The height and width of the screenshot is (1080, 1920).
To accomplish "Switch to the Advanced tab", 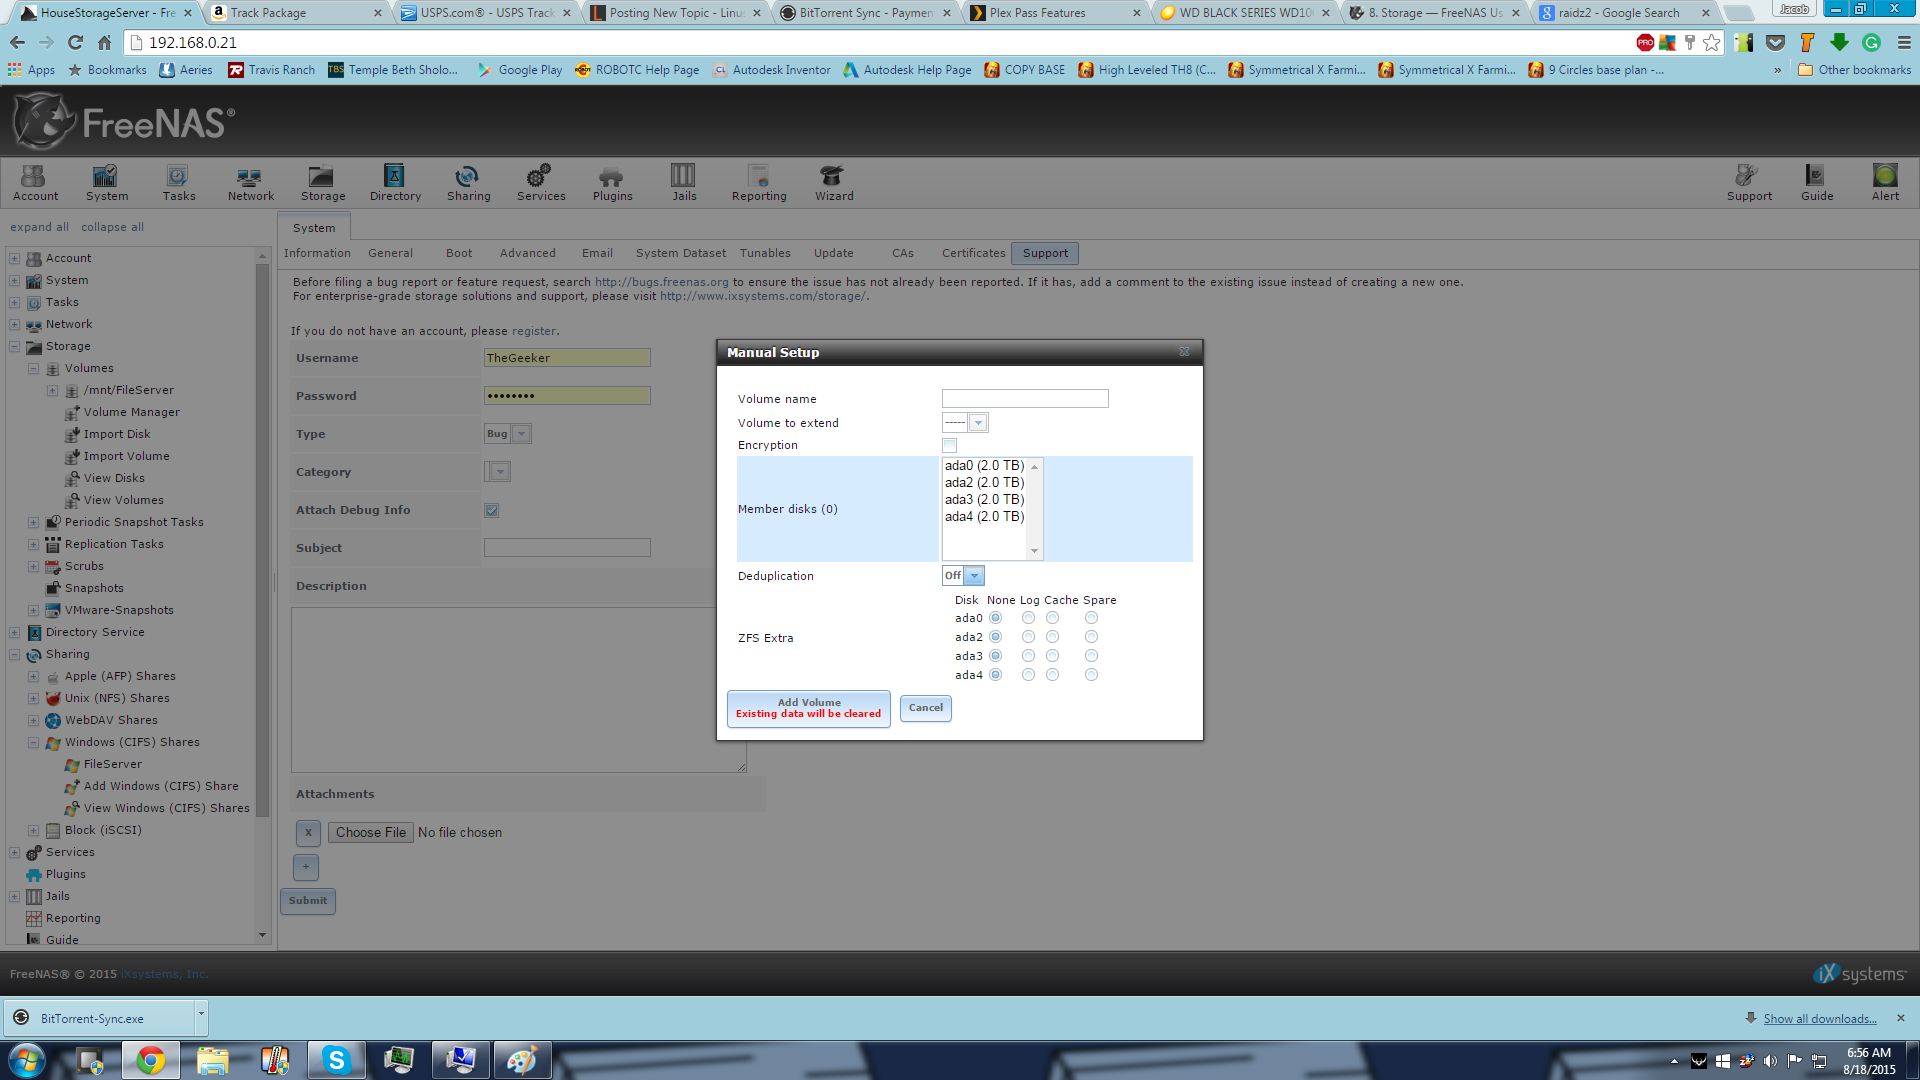I will click(x=527, y=253).
